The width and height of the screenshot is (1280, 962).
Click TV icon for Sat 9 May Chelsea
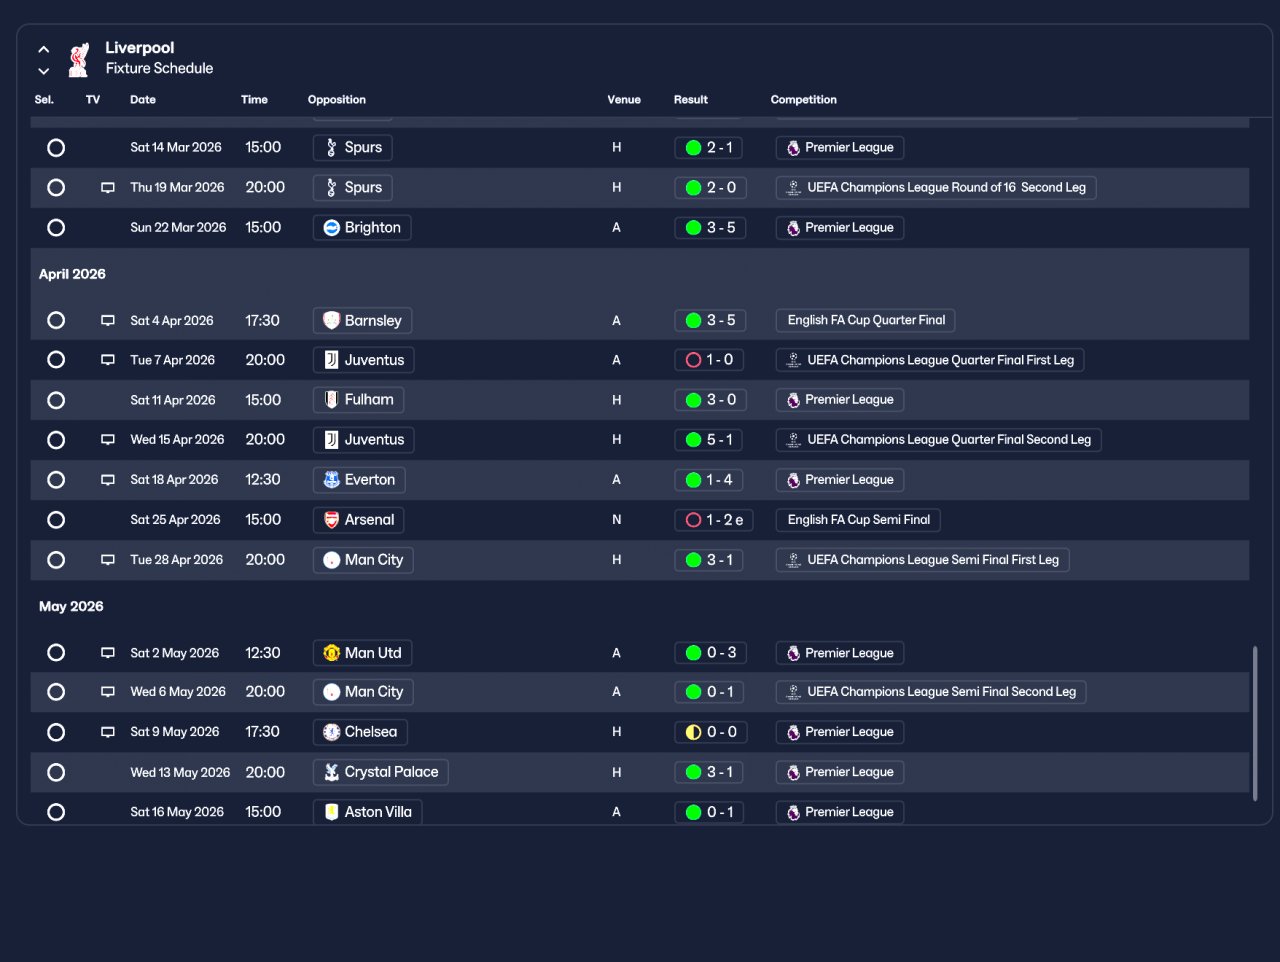pyautogui.click(x=108, y=732)
